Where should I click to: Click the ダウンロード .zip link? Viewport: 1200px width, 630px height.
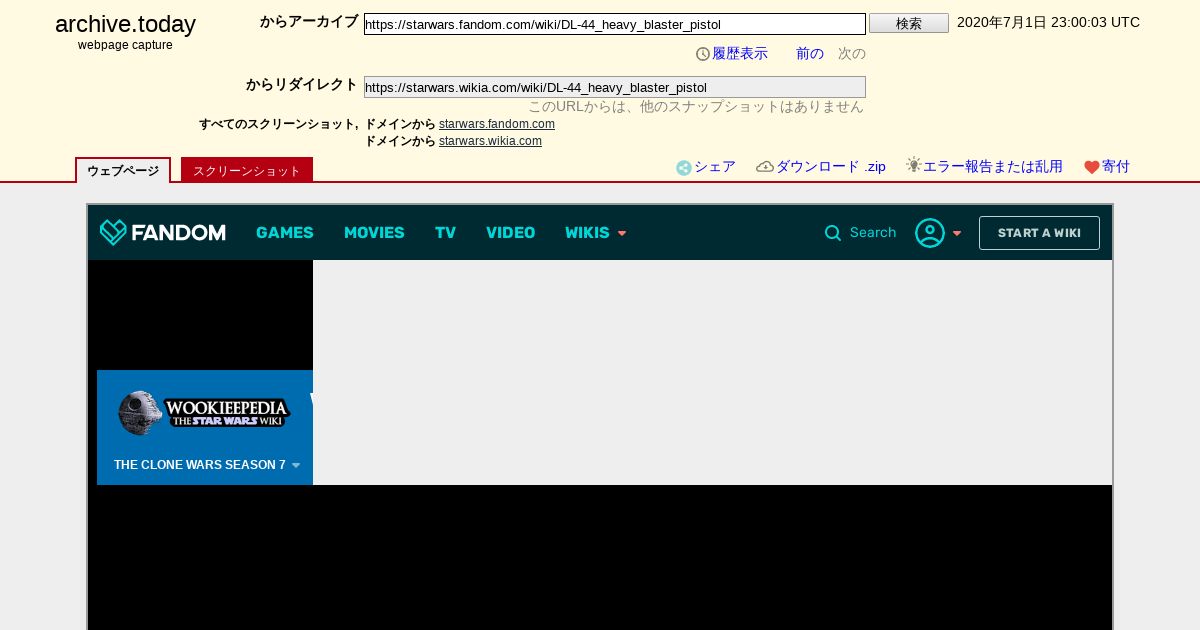[831, 167]
